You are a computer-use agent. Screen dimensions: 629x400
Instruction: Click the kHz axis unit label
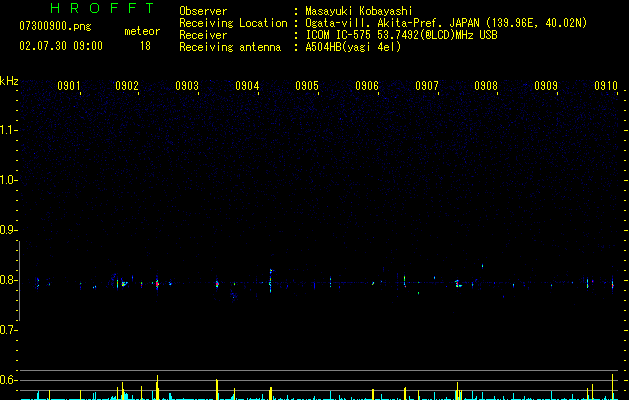click(x=9, y=81)
